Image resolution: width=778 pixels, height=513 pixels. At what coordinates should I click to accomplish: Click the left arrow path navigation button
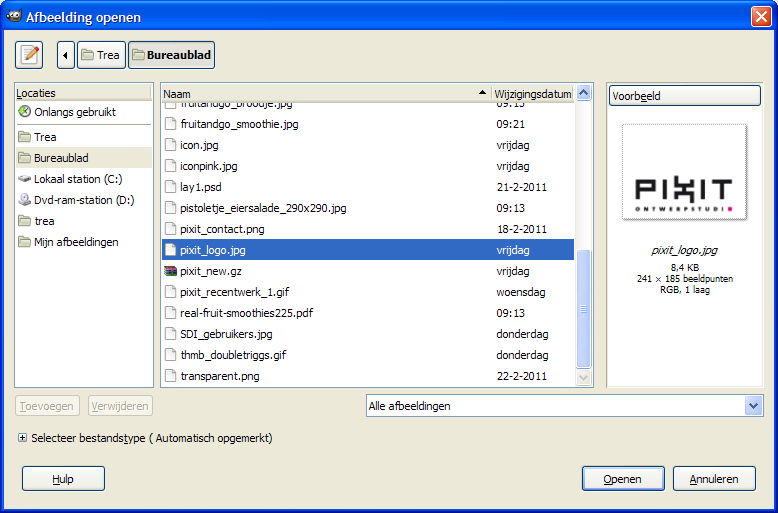(65, 55)
